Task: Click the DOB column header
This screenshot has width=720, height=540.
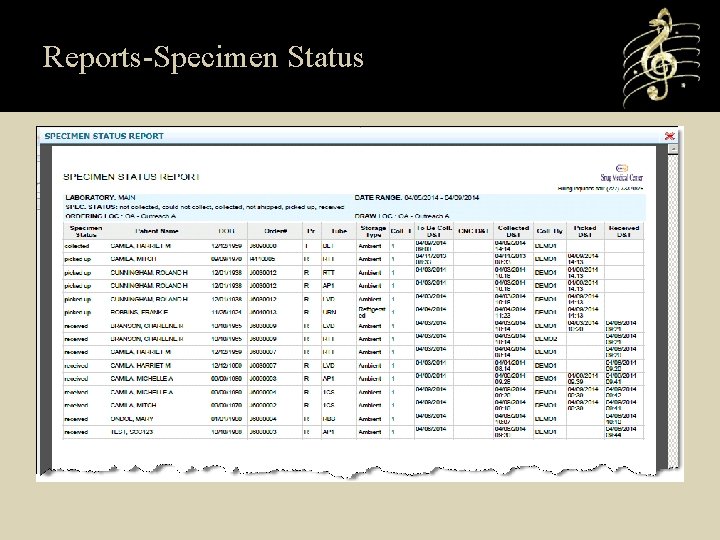Action: tap(227, 231)
